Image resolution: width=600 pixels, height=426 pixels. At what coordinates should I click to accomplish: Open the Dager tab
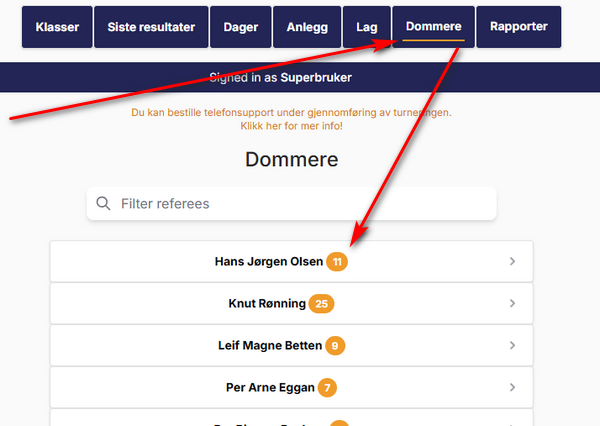pyautogui.click(x=241, y=27)
